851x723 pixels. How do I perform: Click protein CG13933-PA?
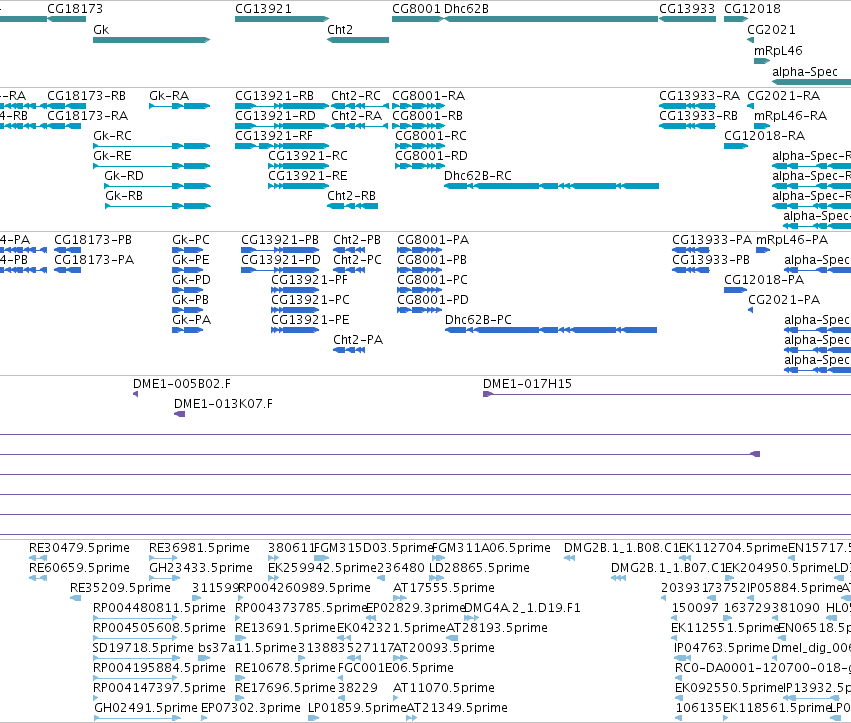point(690,250)
